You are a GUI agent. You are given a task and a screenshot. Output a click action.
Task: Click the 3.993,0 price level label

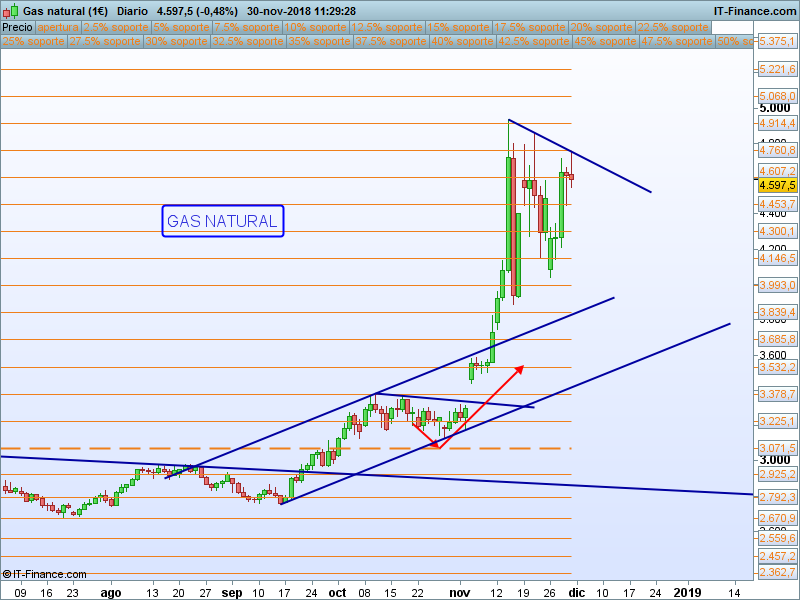[777, 285]
